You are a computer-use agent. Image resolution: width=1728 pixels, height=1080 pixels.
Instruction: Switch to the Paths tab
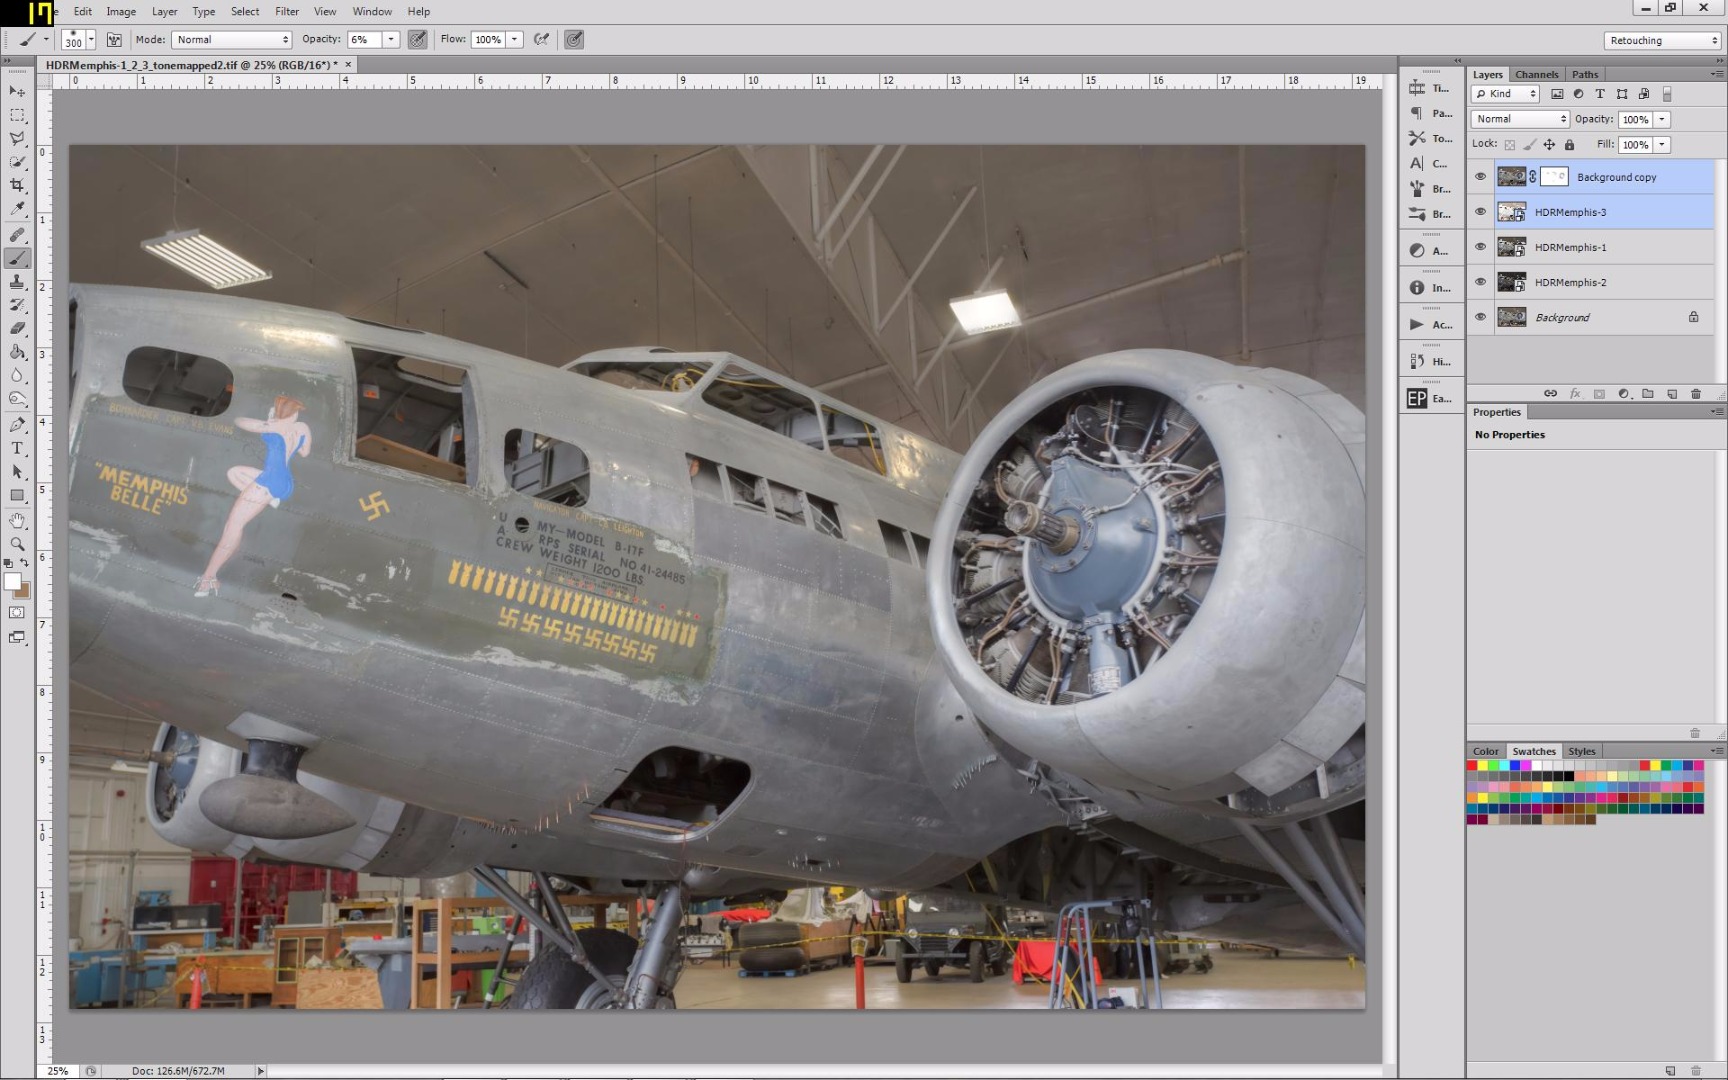(x=1585, y=74)
